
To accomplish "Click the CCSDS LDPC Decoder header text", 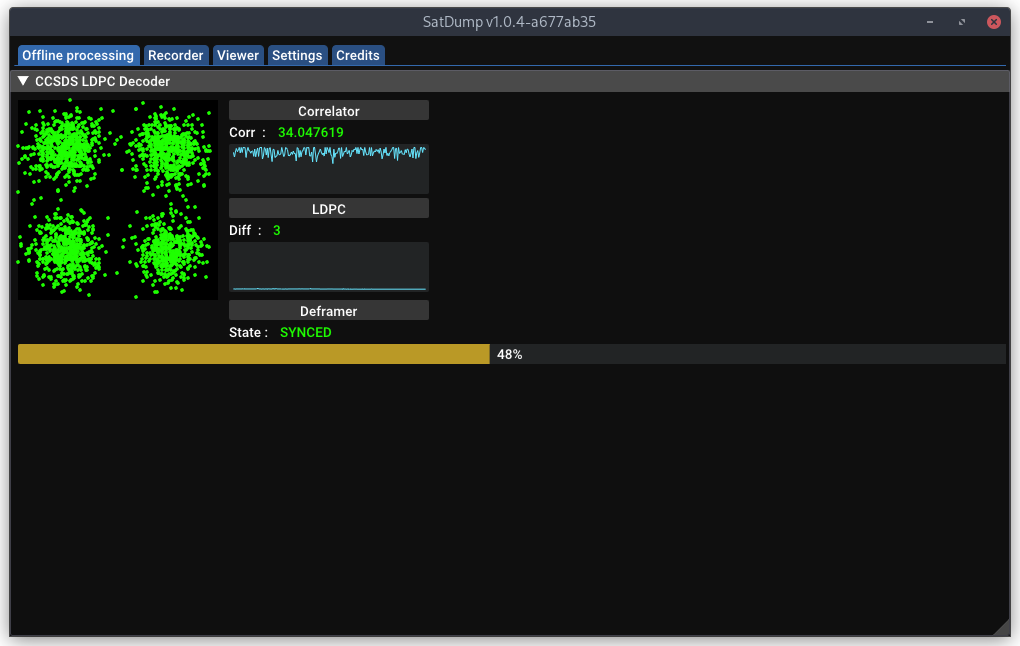I will 102,81.
